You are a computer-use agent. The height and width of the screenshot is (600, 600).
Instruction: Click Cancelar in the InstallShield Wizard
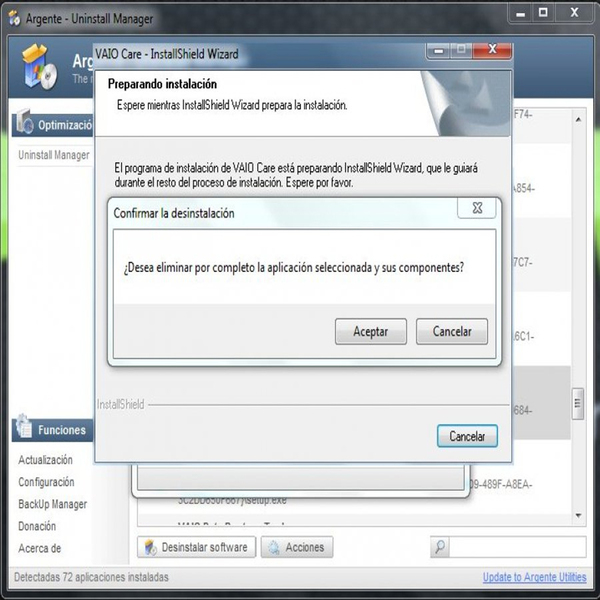pyautogui.click(x=467, y=436)
